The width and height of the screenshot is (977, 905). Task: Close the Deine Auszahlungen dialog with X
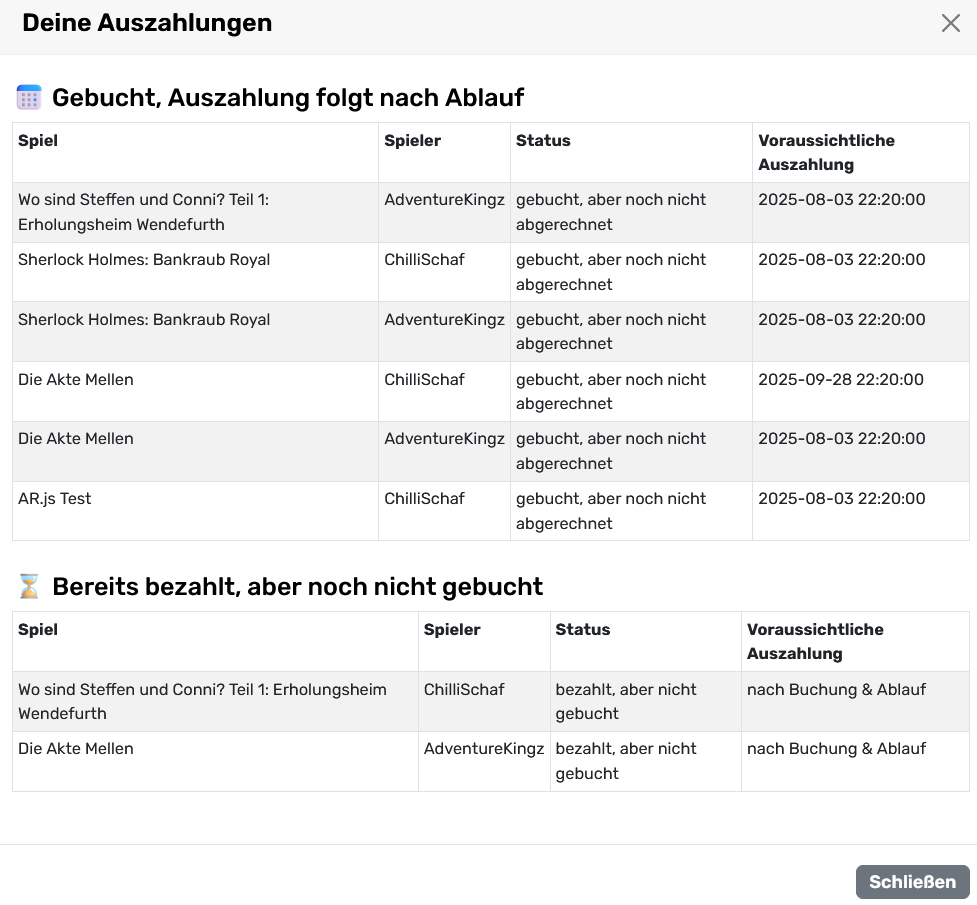tap(950, 23)
